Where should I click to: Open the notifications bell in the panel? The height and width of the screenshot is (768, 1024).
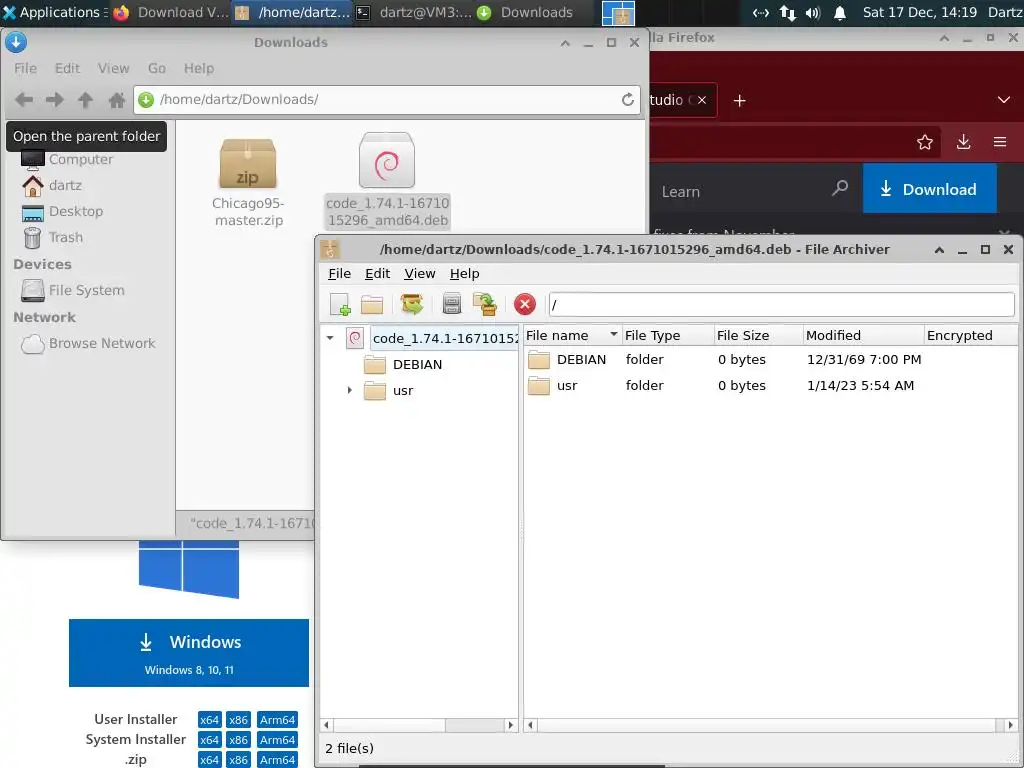coord(840,12)
